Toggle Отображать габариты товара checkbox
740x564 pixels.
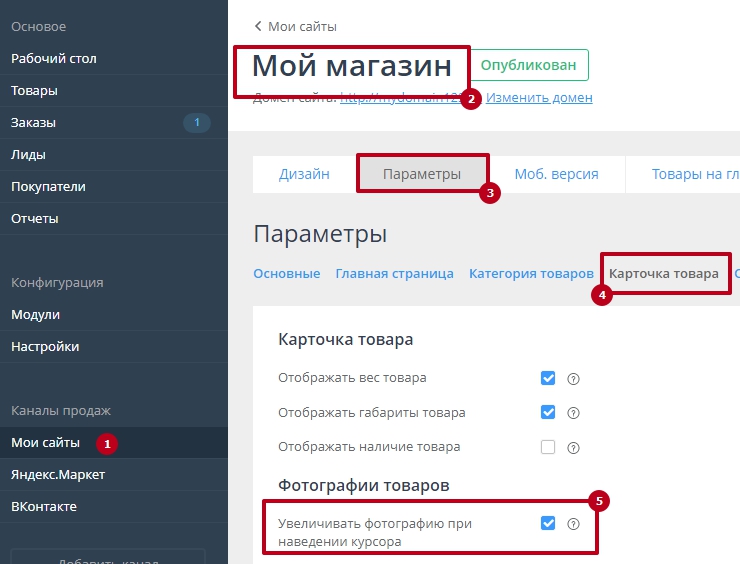(x=548, y=412)
